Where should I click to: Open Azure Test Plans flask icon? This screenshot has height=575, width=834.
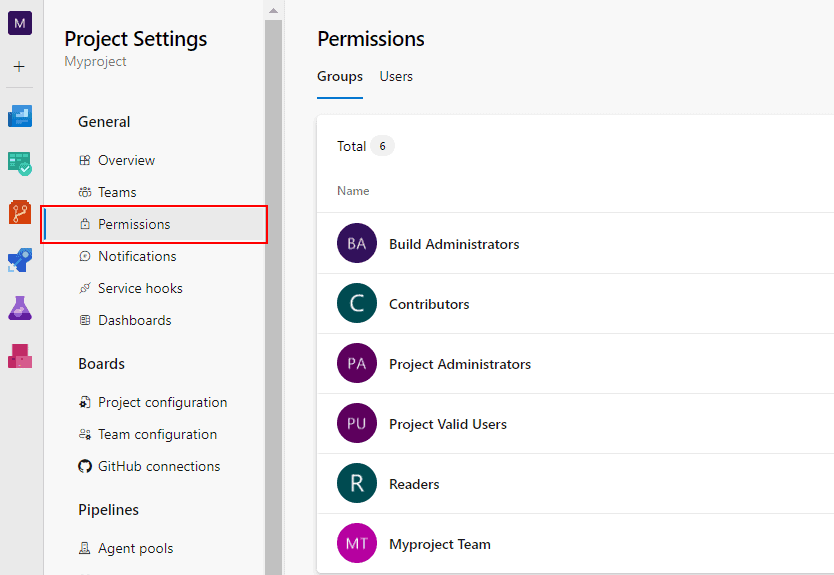20,308
